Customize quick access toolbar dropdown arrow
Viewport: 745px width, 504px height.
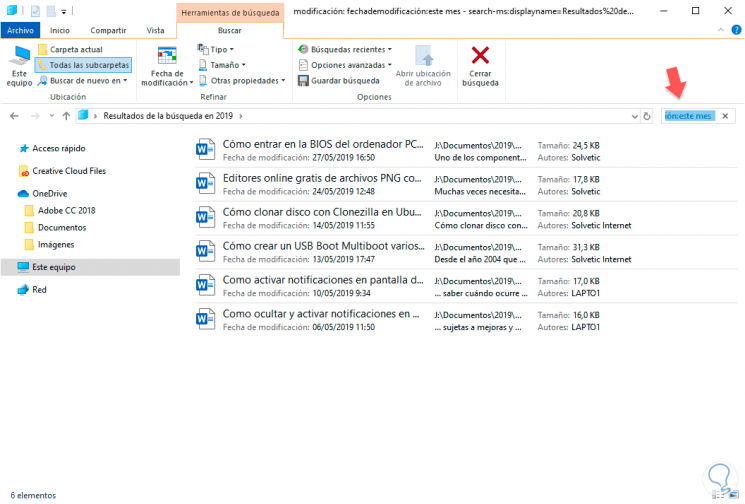(64, 11)
